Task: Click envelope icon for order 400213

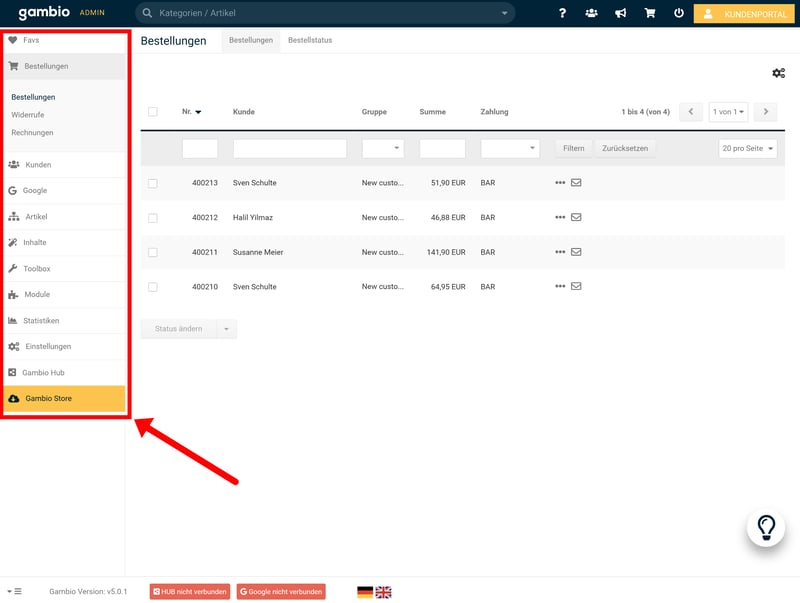Action: click(x=576, y=183)
